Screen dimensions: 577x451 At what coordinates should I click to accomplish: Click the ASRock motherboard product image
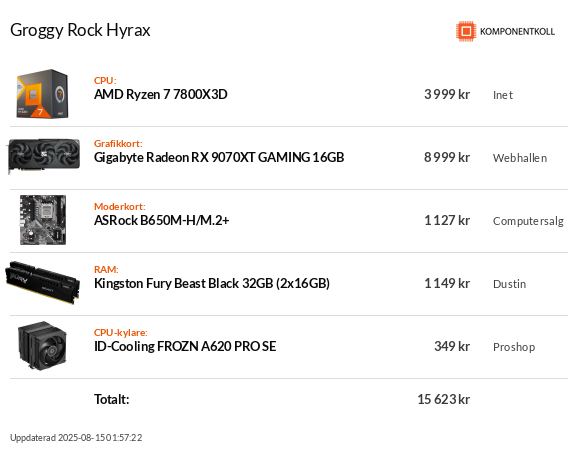tap(43, 220)
